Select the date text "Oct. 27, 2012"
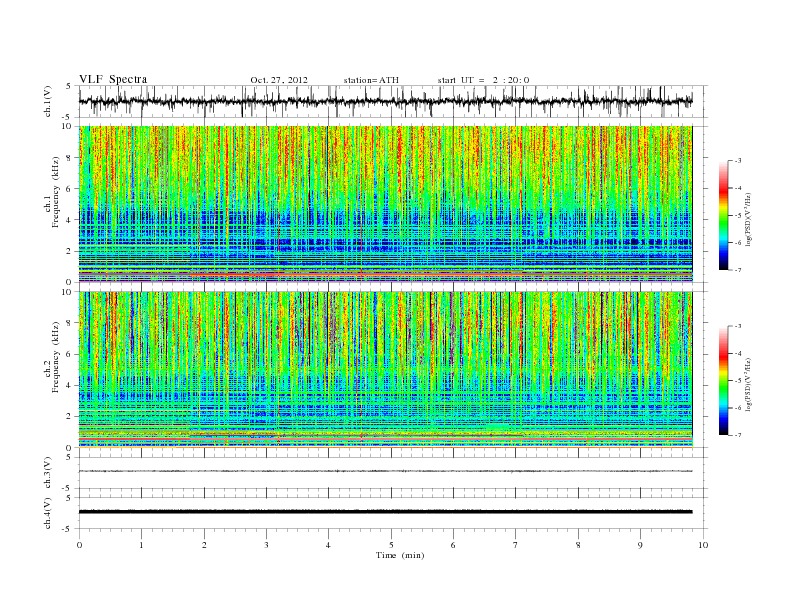 point(279,80)
